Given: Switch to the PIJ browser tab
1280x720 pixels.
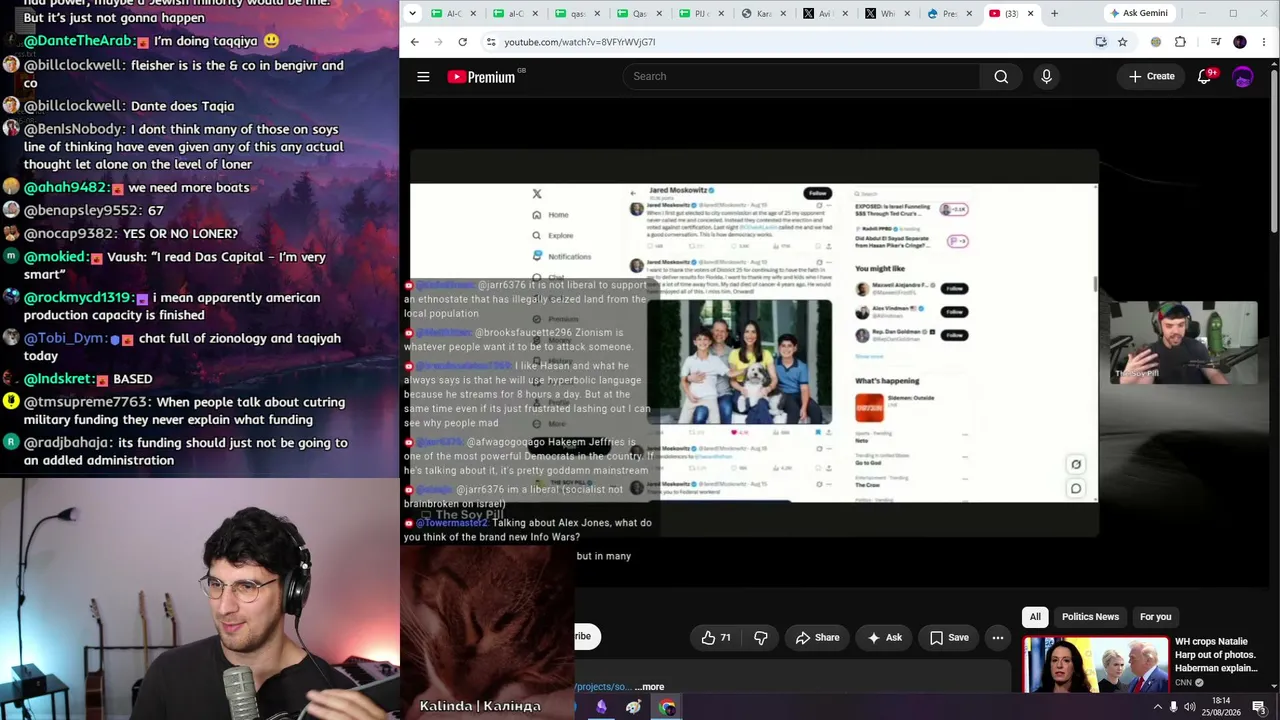Looking at the screenshot, I should pyautogui.click(x=701, y=13).
